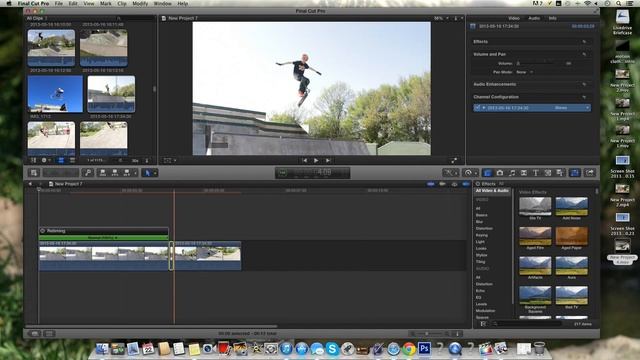Toggle the Inspector toolbar button

tap(575, 173)
